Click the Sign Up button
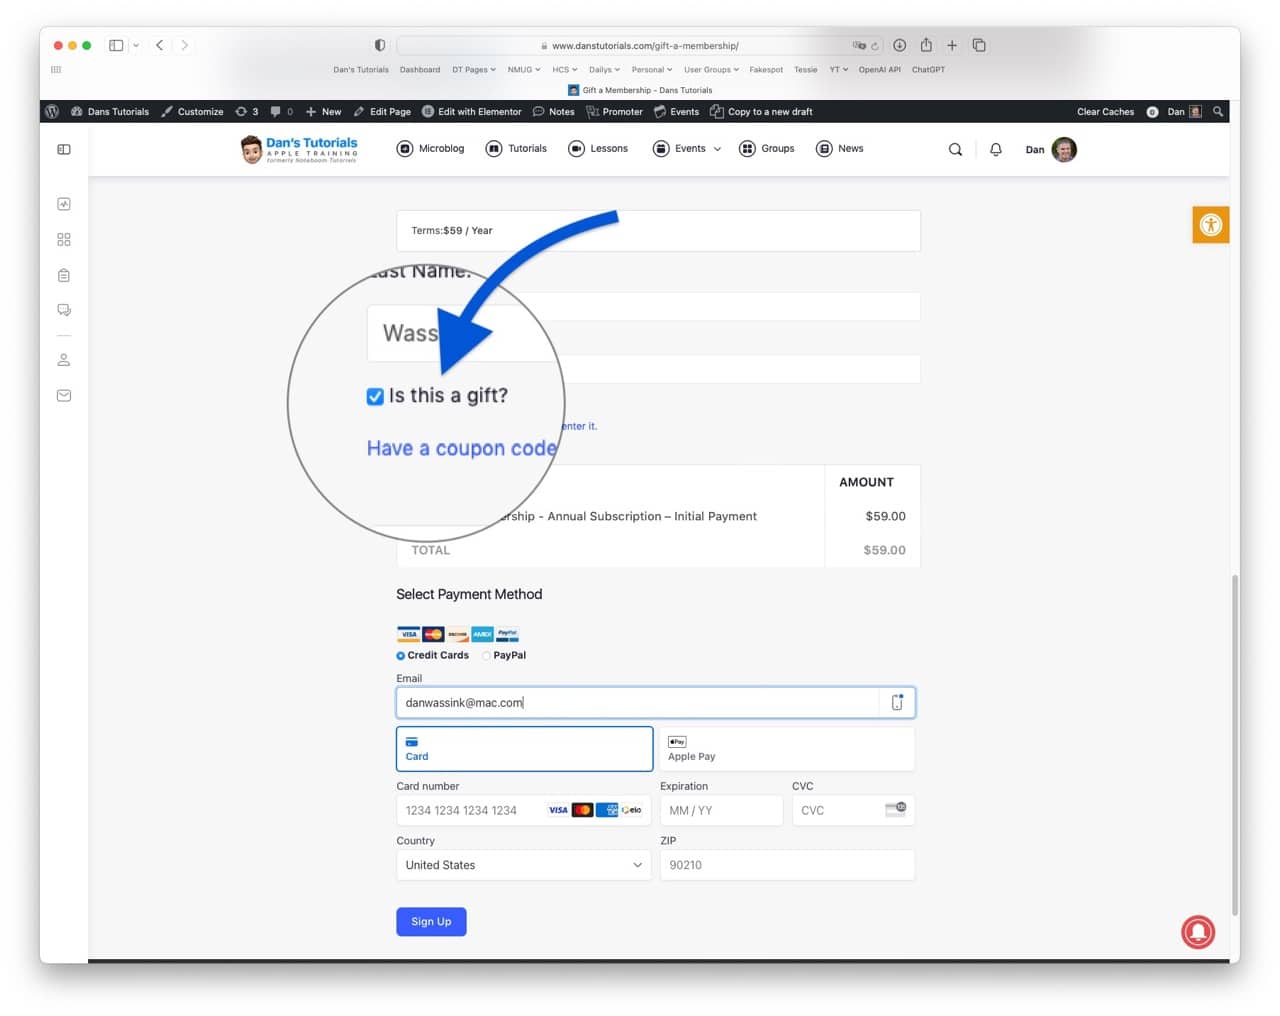Image resolution: width=1280 pixels, height=1016 pixels. (431, 922)
